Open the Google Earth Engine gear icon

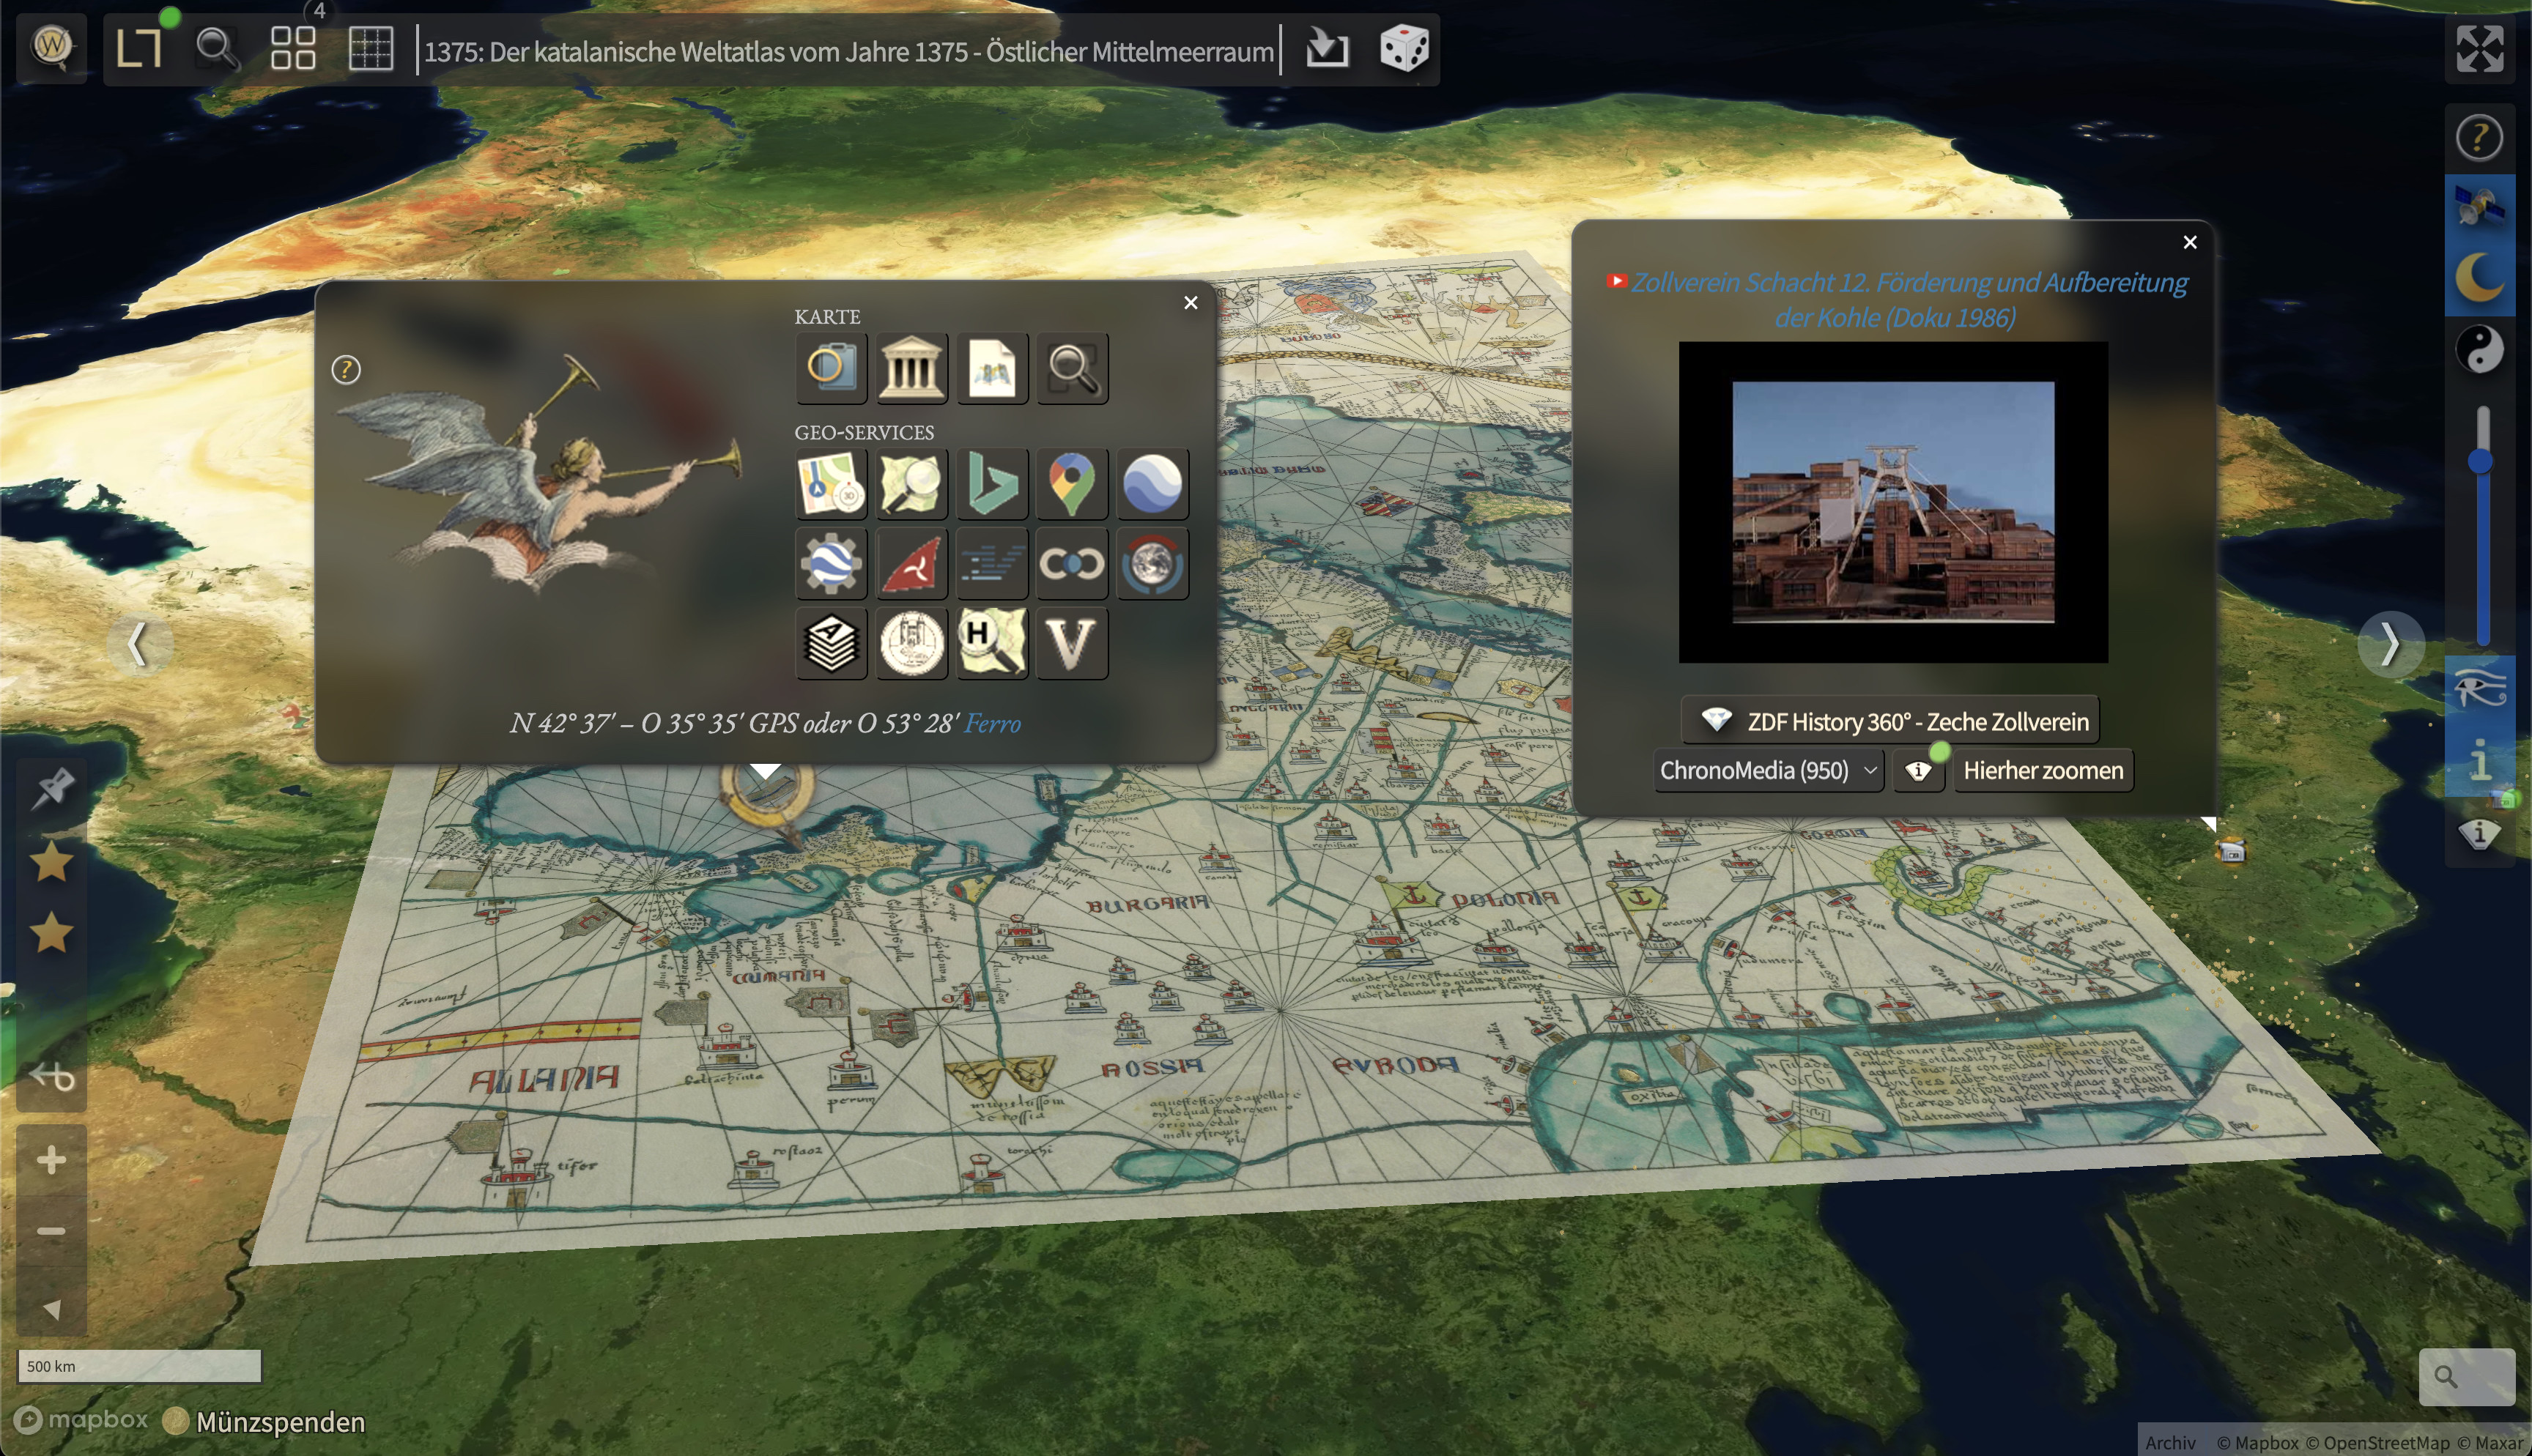[831, 564]
